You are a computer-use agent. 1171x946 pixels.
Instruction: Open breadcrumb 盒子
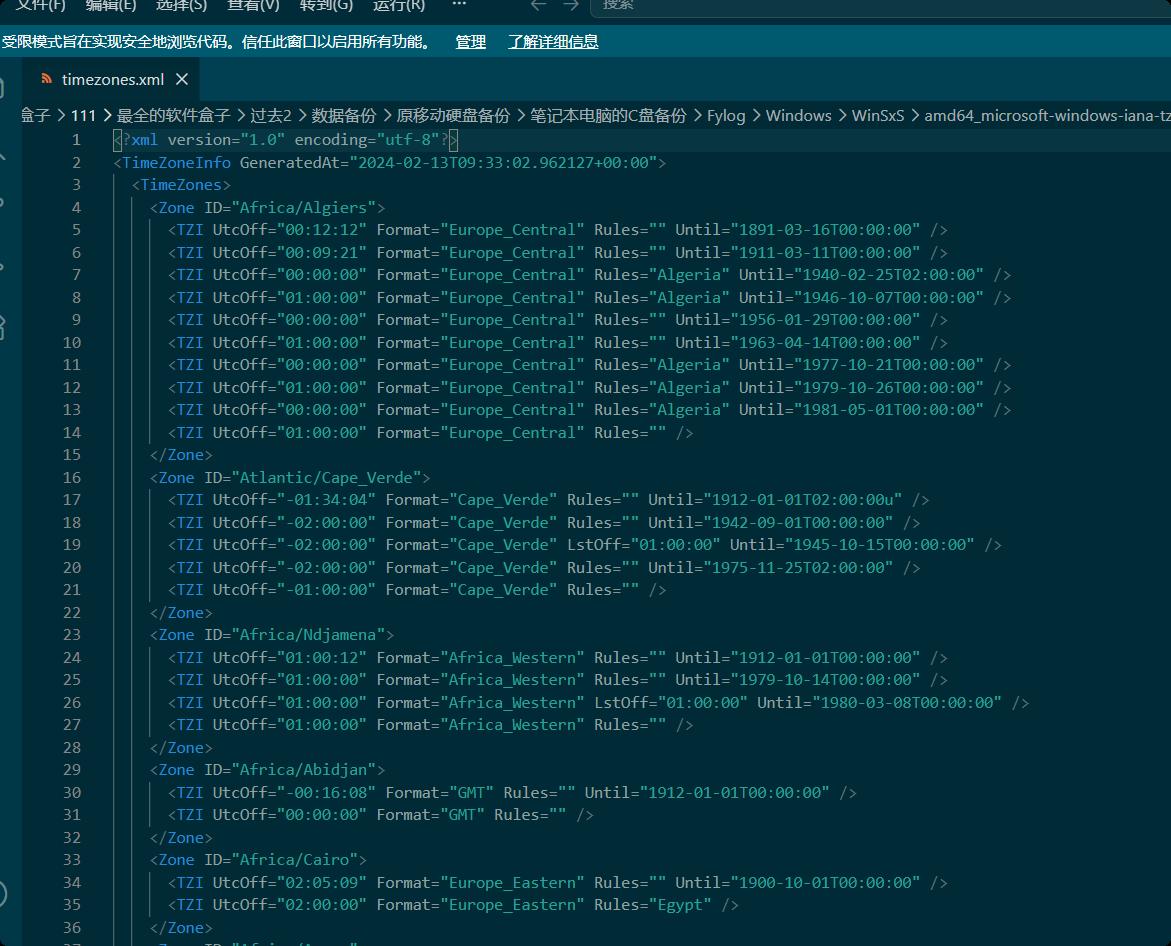(34, 116)
